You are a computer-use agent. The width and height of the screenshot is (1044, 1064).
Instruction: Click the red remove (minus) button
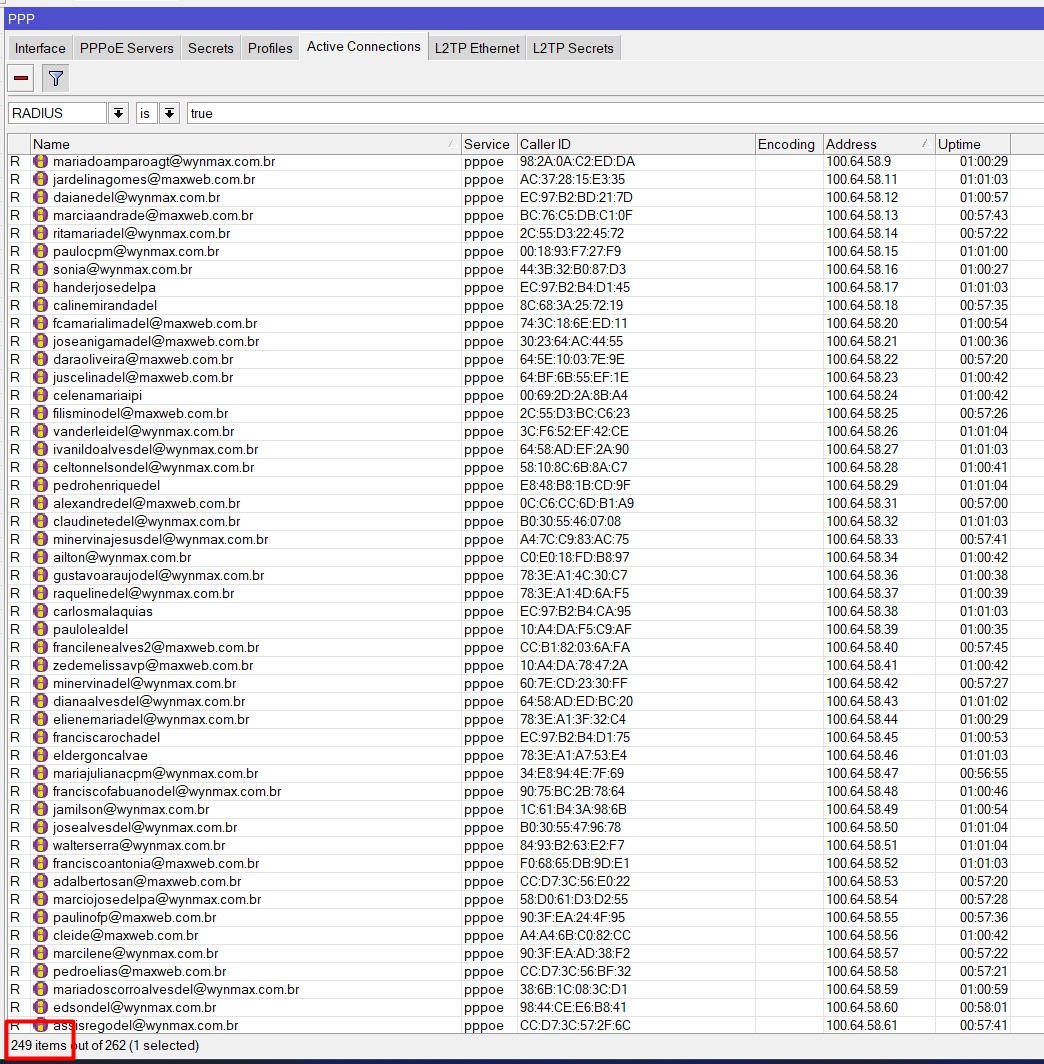tap(21, 78)
